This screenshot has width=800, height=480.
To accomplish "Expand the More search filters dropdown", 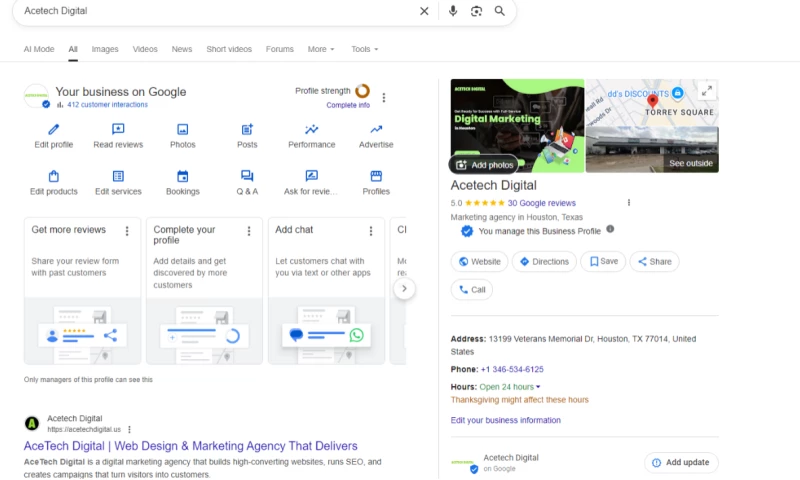I will (x=320, y=49).
